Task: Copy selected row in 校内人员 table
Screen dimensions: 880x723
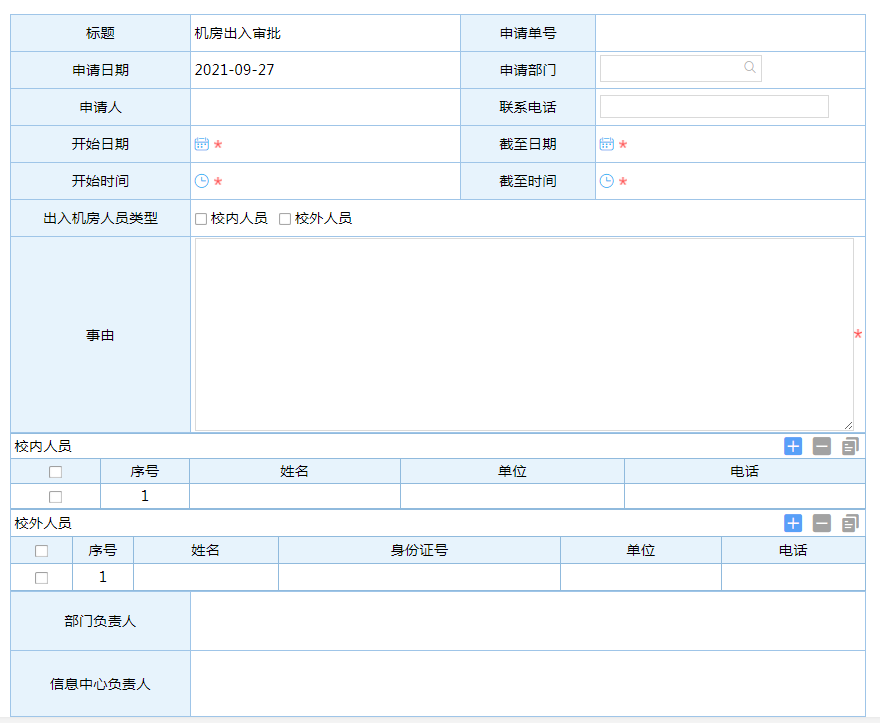Action: point(850,446)
